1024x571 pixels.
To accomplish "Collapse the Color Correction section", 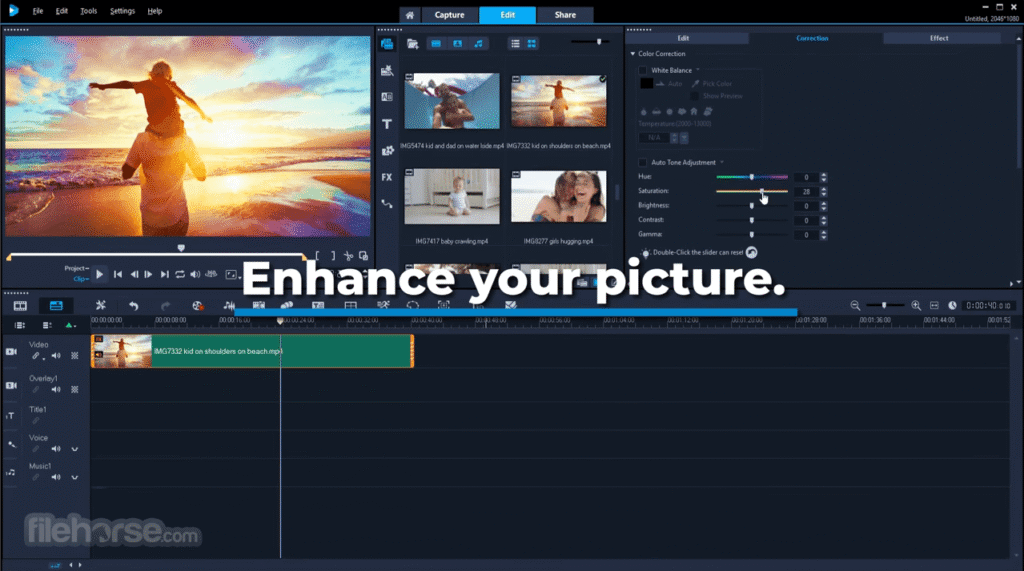I will pyautogui.click(x=632, y=54).
